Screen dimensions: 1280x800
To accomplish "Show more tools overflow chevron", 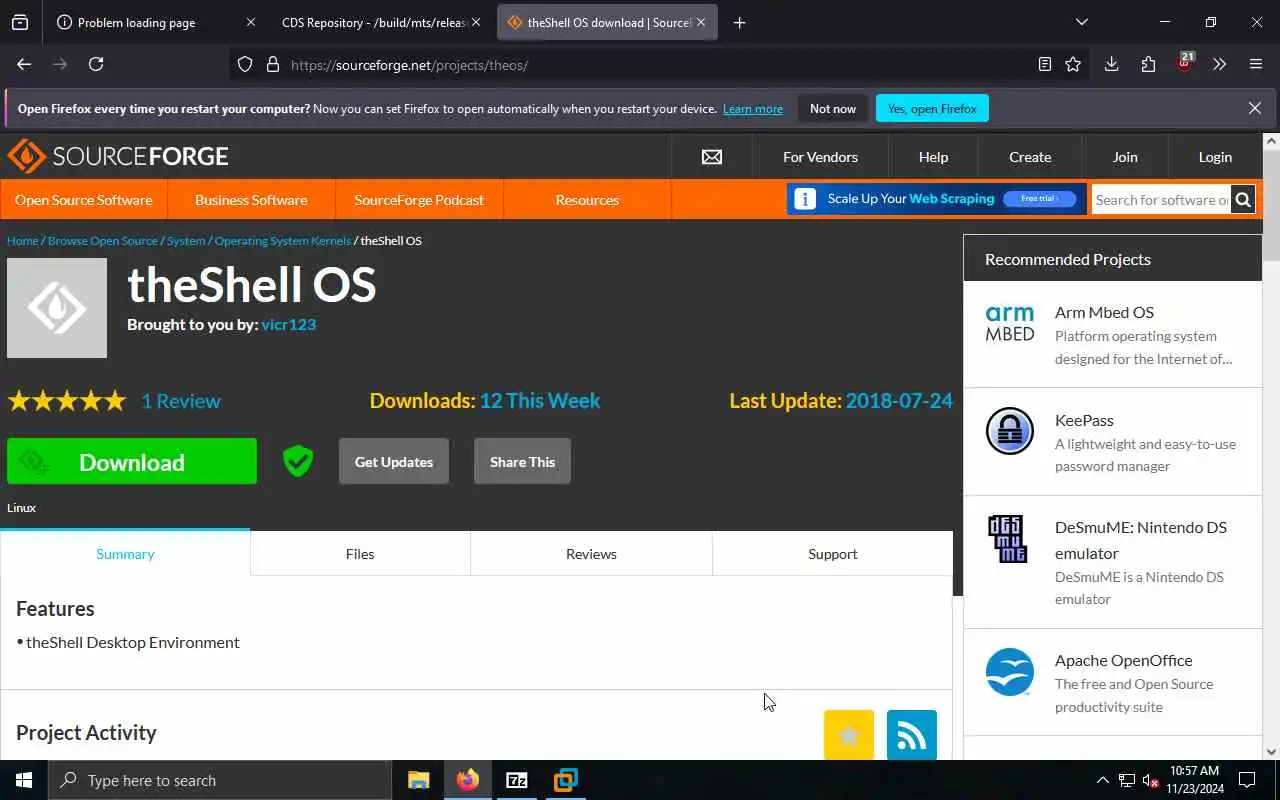I will 1219,64.
